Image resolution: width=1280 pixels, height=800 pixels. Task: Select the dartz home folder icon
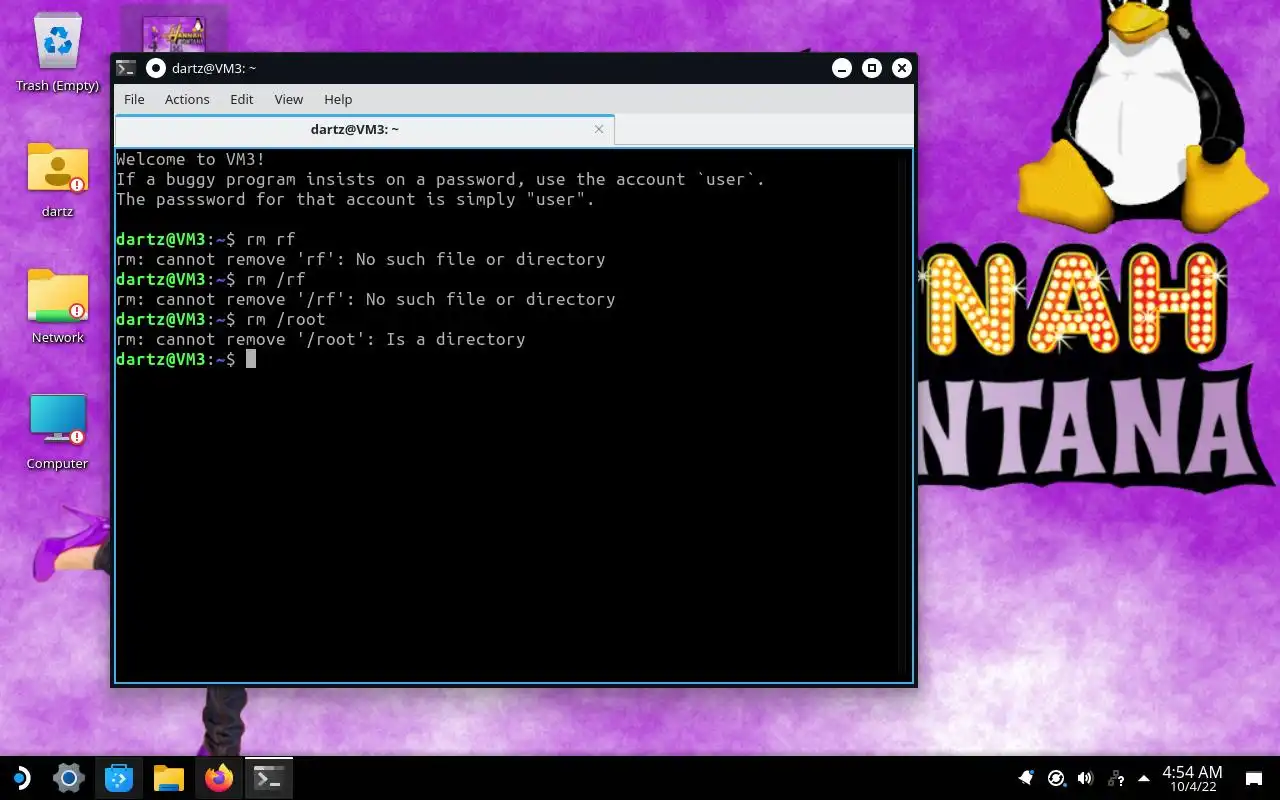pyautogui.click(x=58, y=178)
